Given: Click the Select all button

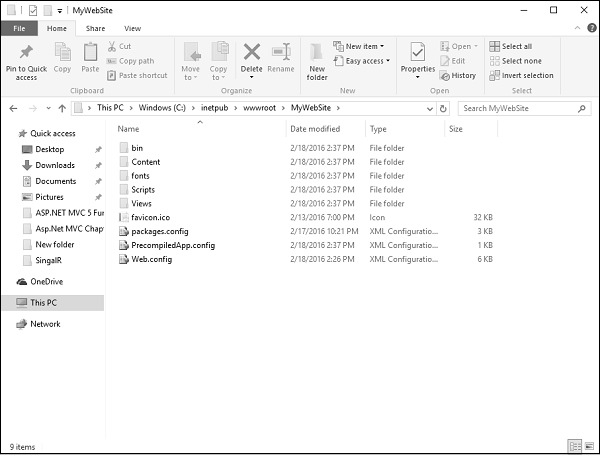Looking at the screenshot, I should 510,46.
